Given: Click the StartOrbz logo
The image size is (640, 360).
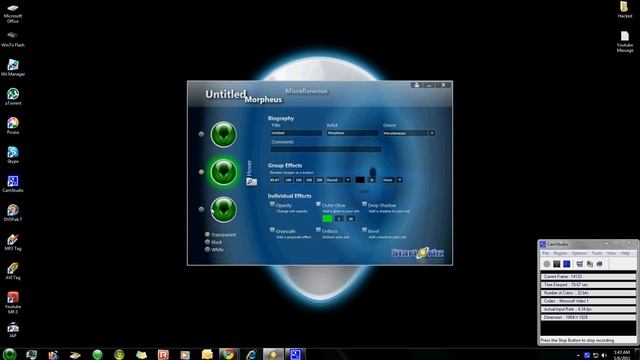Looking at the screenshot, I should [418, 253].
